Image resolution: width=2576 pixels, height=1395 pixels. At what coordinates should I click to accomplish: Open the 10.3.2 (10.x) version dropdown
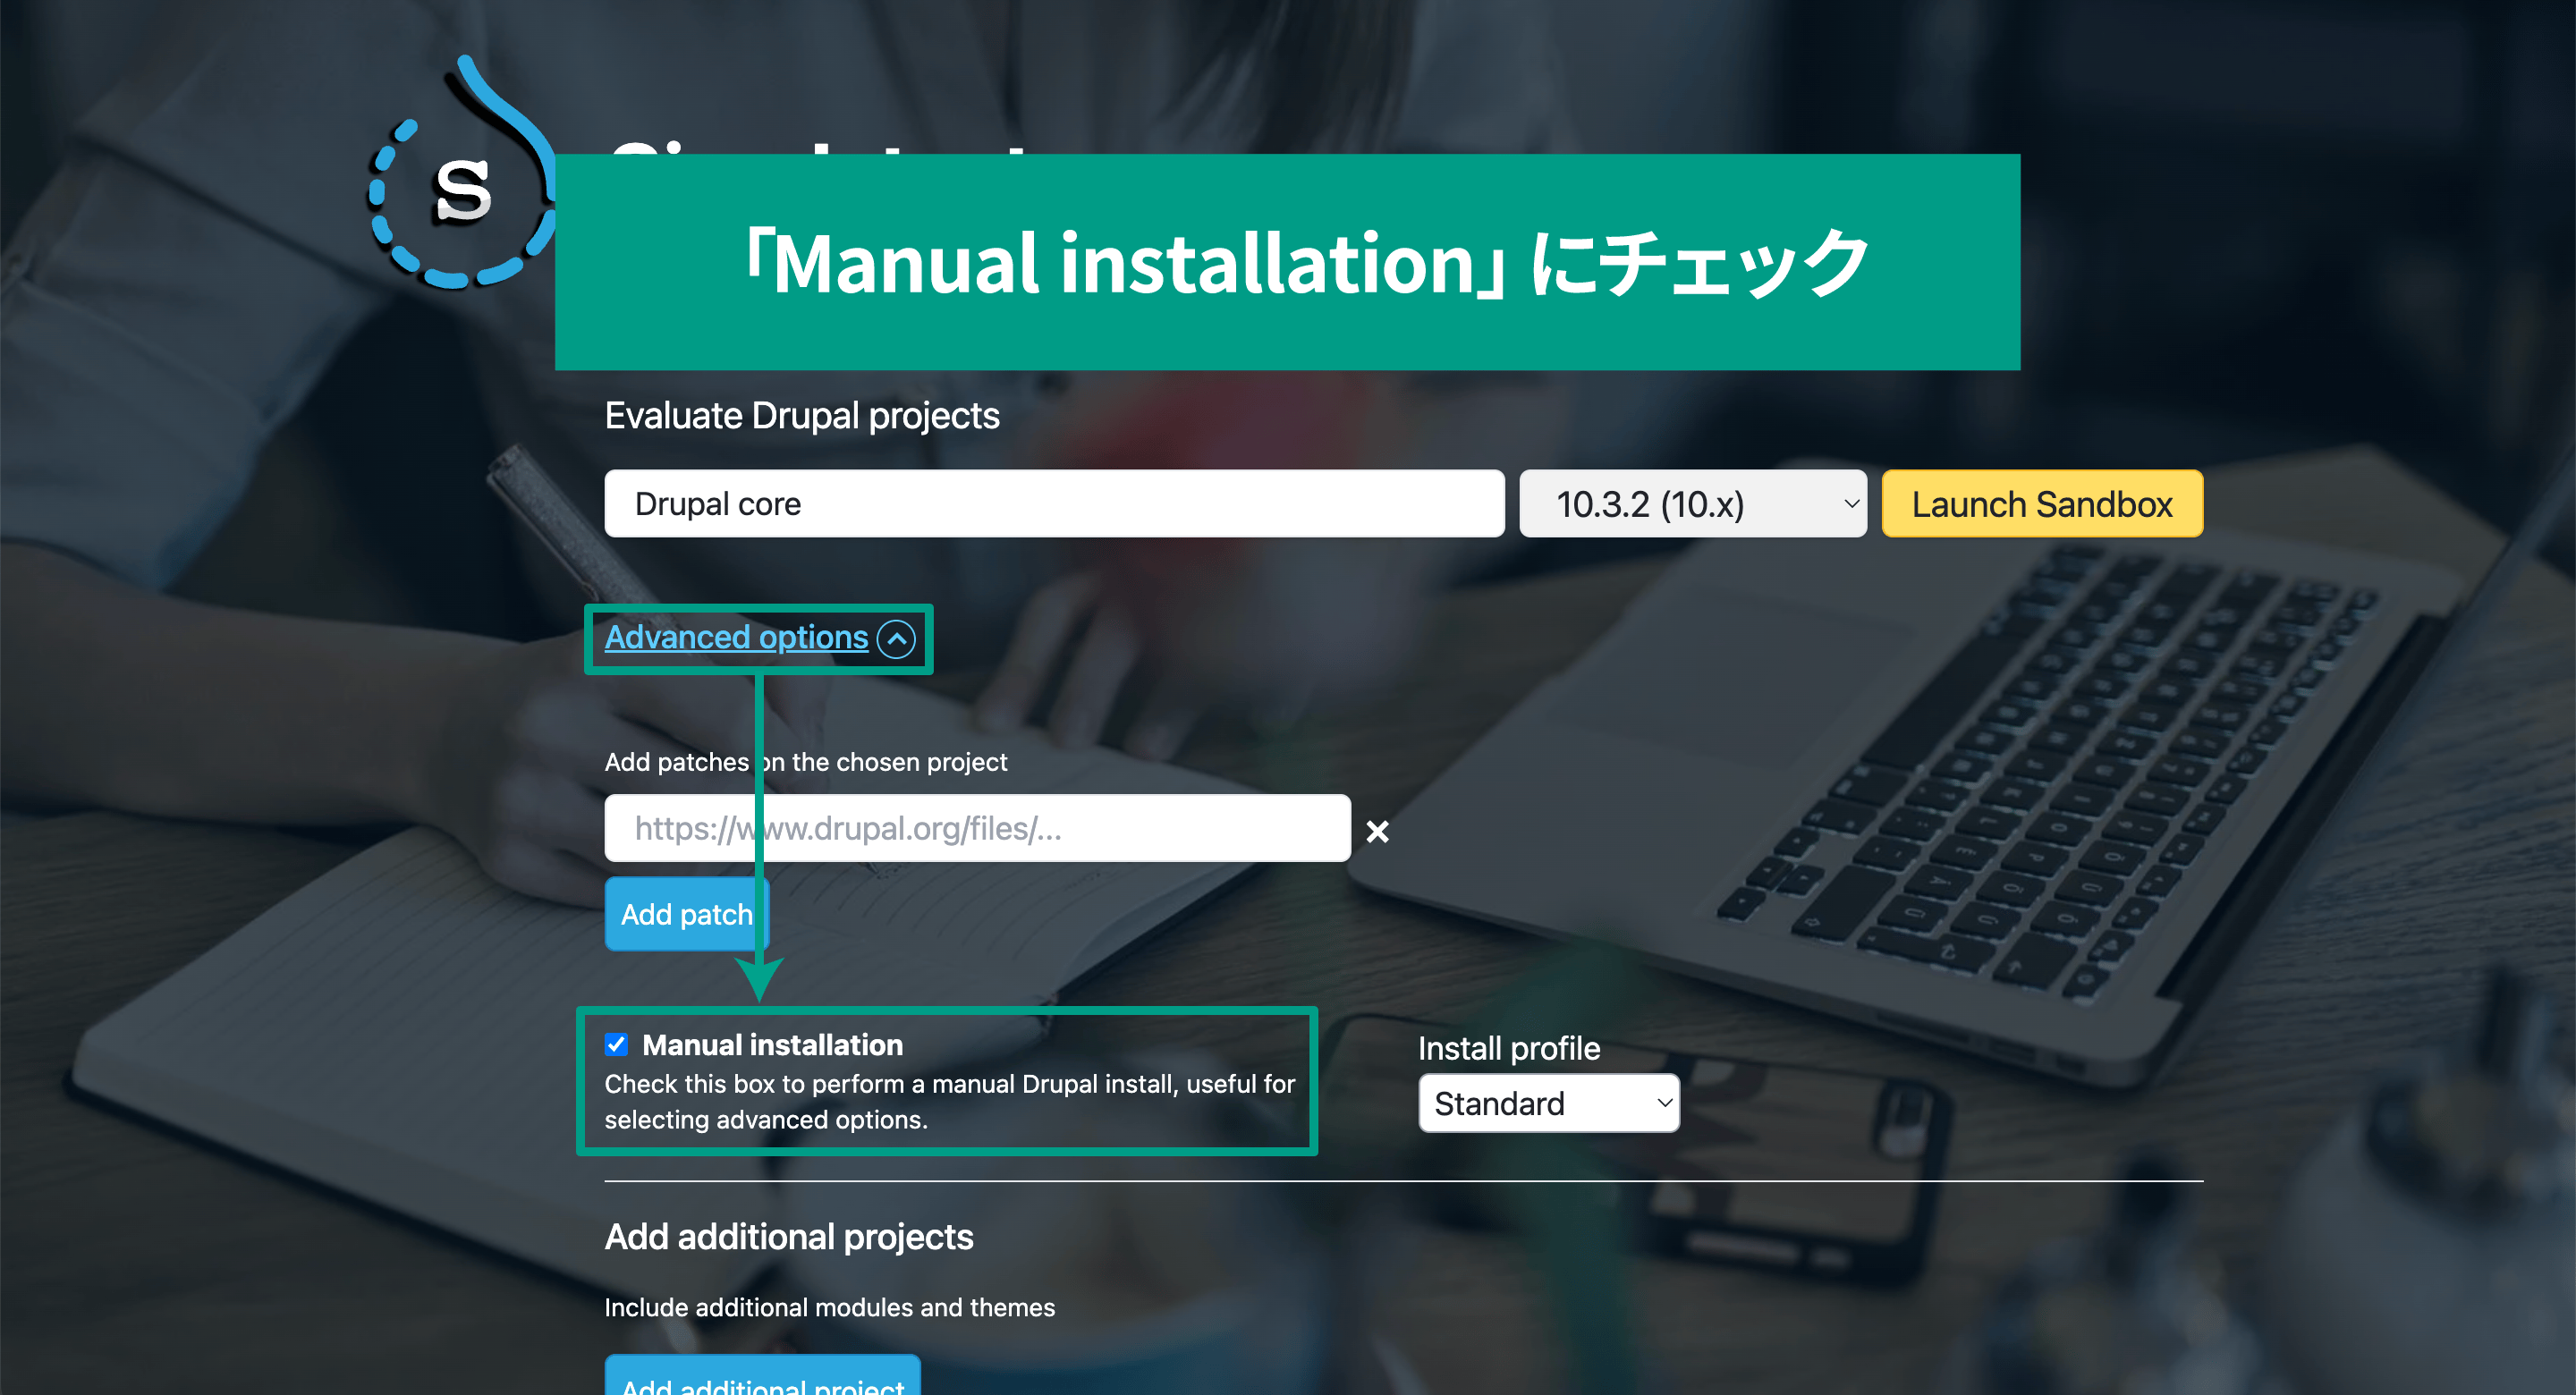click(1693, 504)
